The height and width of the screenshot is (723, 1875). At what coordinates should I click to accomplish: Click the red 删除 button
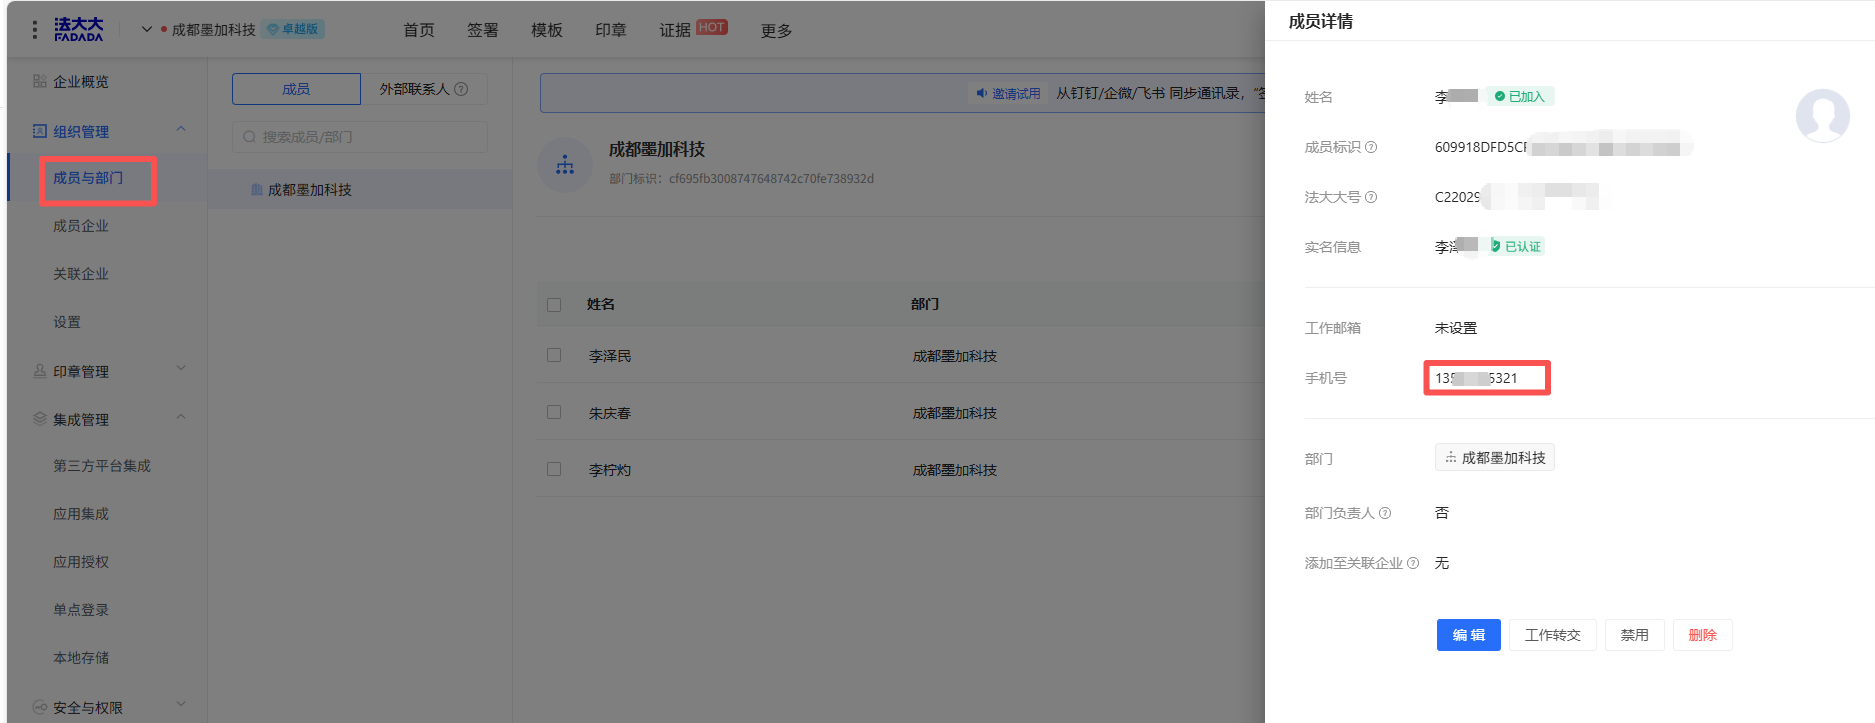(1702, 635)
